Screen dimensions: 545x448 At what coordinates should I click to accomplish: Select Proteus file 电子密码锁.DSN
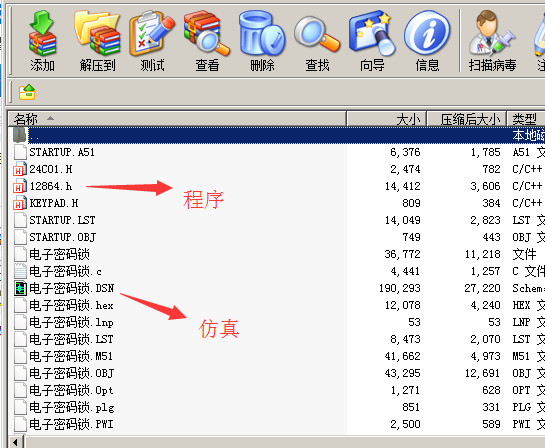72,288
